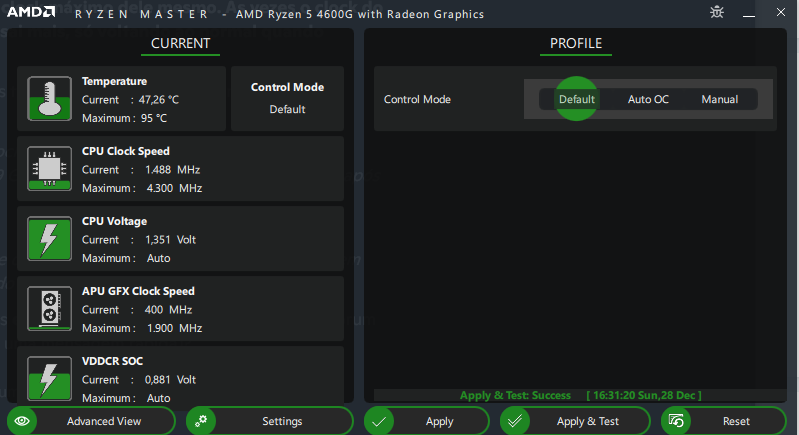
Task: Click the APU GFX graphics card icon
Action: coord(47,308)
